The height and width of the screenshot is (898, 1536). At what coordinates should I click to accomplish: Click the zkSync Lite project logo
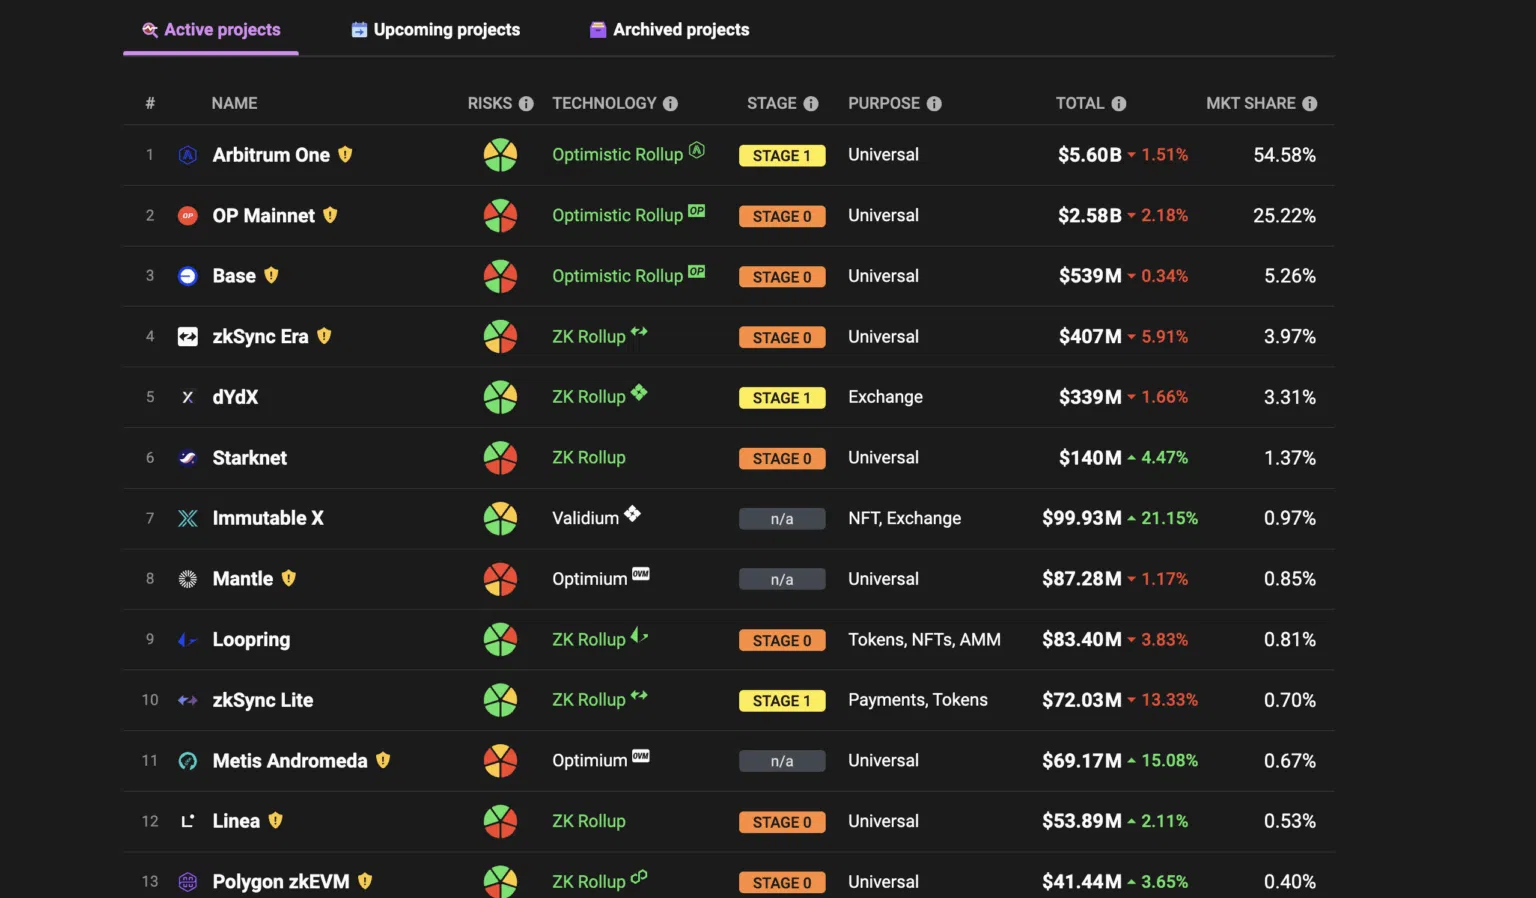(187, 700)
